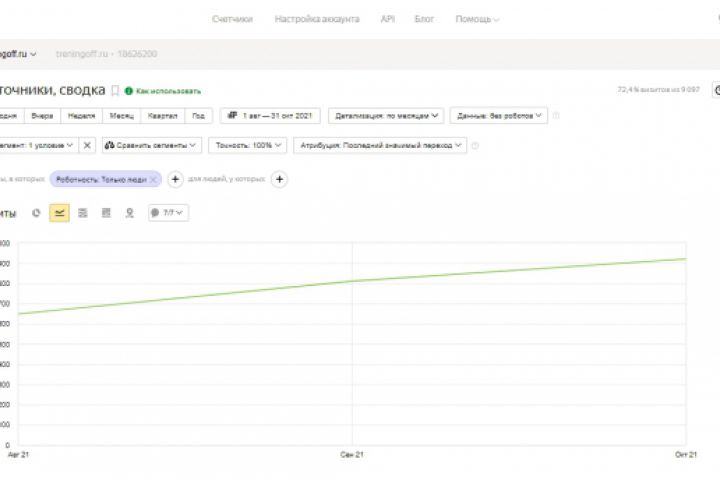720x480 pixels.
Task: Open date range picker 1 авг — 31 окт 2021
Action: (270, 116)
